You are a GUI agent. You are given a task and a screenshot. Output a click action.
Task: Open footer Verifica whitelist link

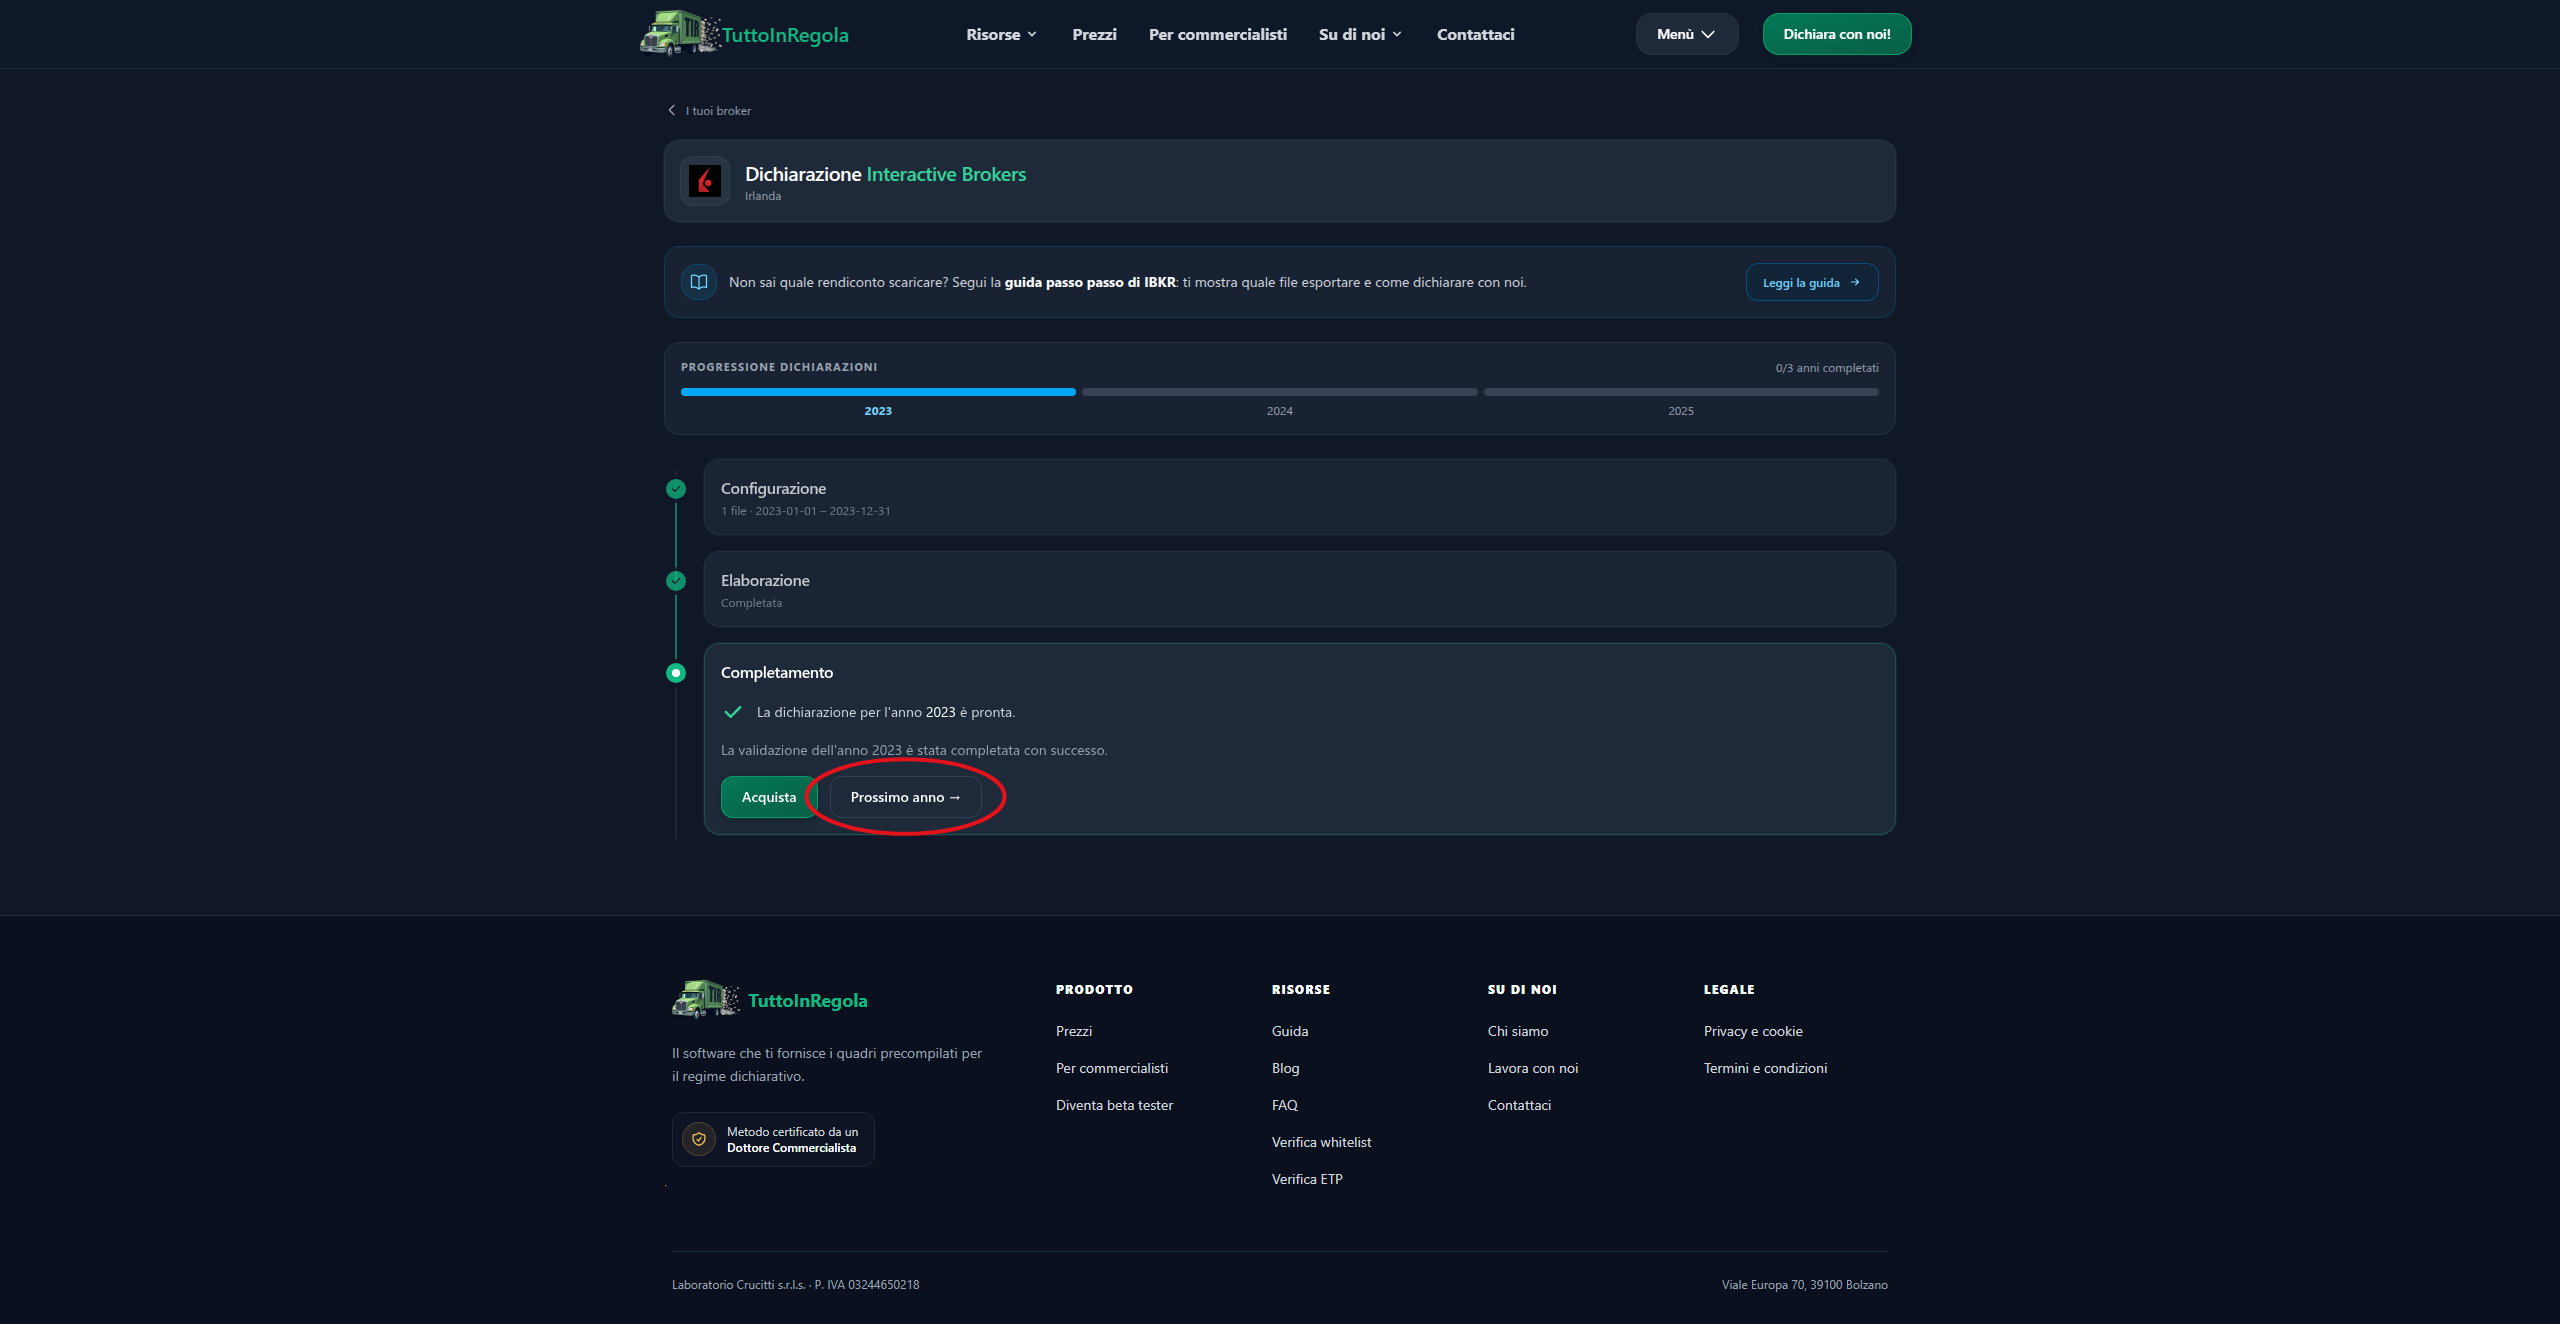point(1321,1142)
